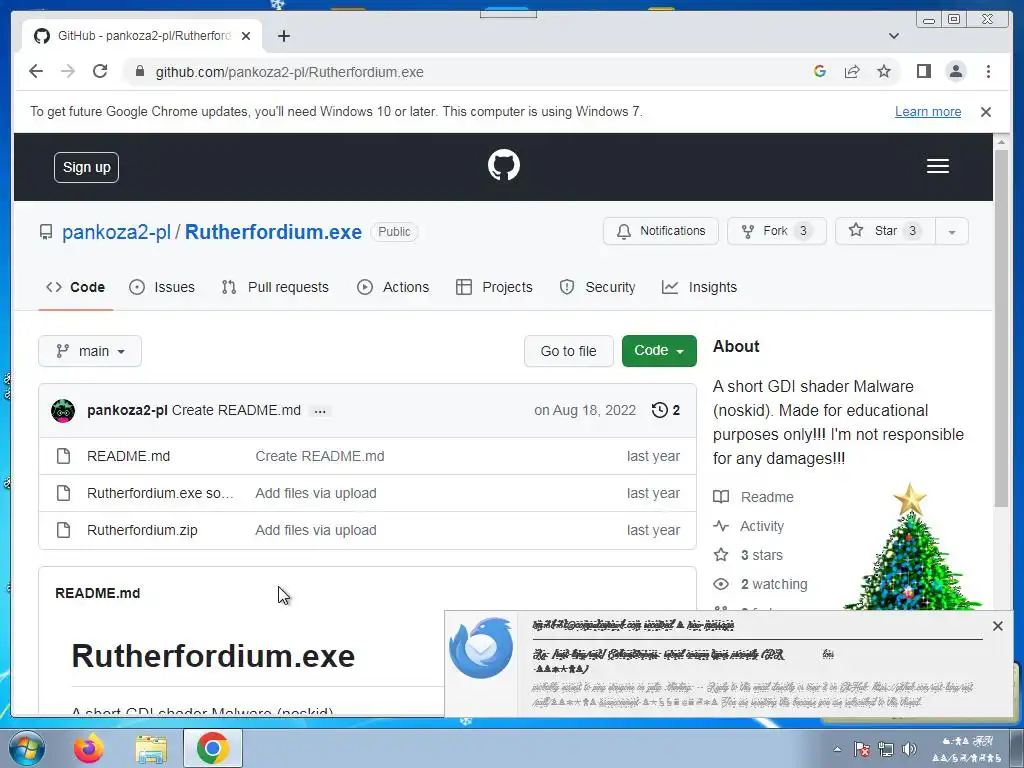Switch to the Pull requests tab
The height and width of the screenshot is (768, 1024).
click(275, 287)
